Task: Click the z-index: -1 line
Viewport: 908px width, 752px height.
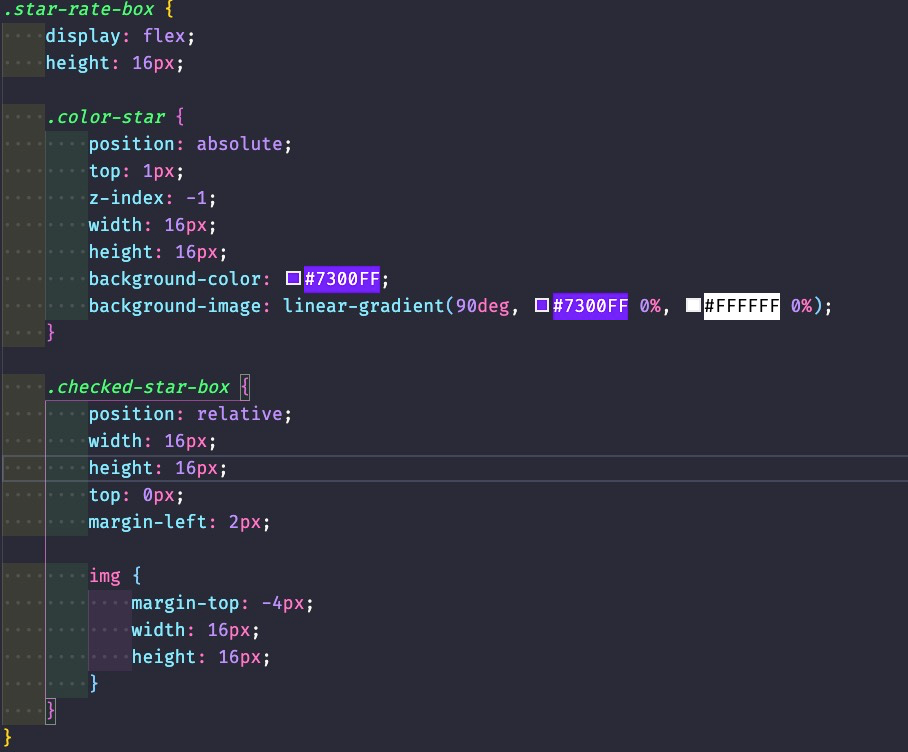Action: [153, 198]
